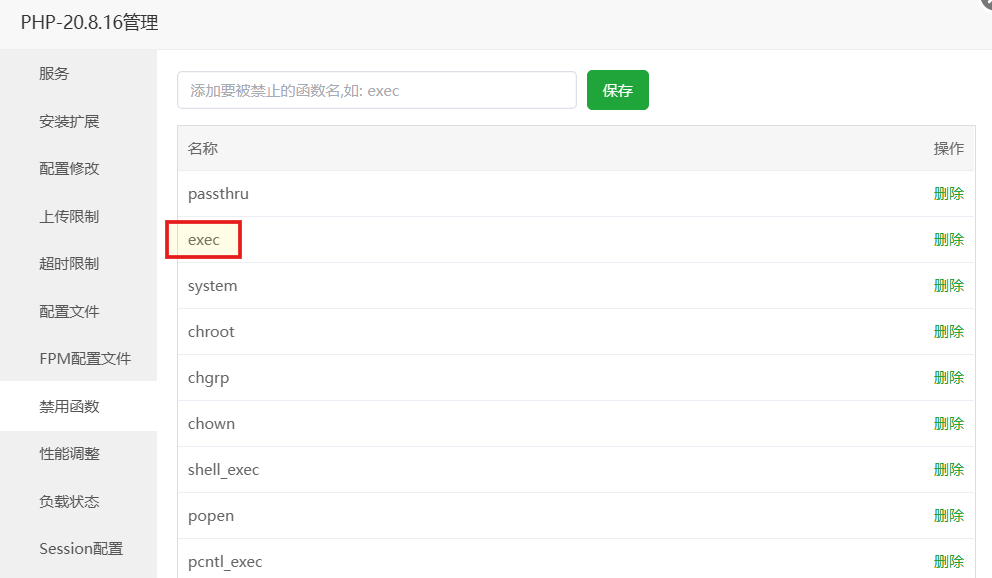The height and width of the screenshot is (578, 992).
Task: Open Session配置 tab
Action: pyautogui.click(x=81, y=549)
